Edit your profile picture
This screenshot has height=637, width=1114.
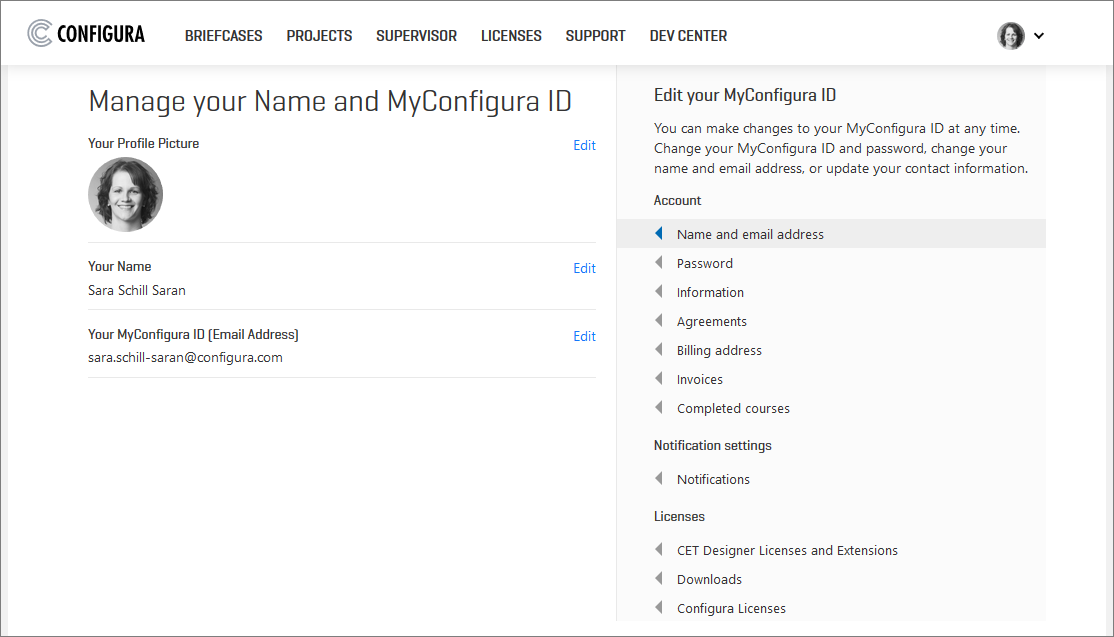pyautogui.click(x=584, y=146)
